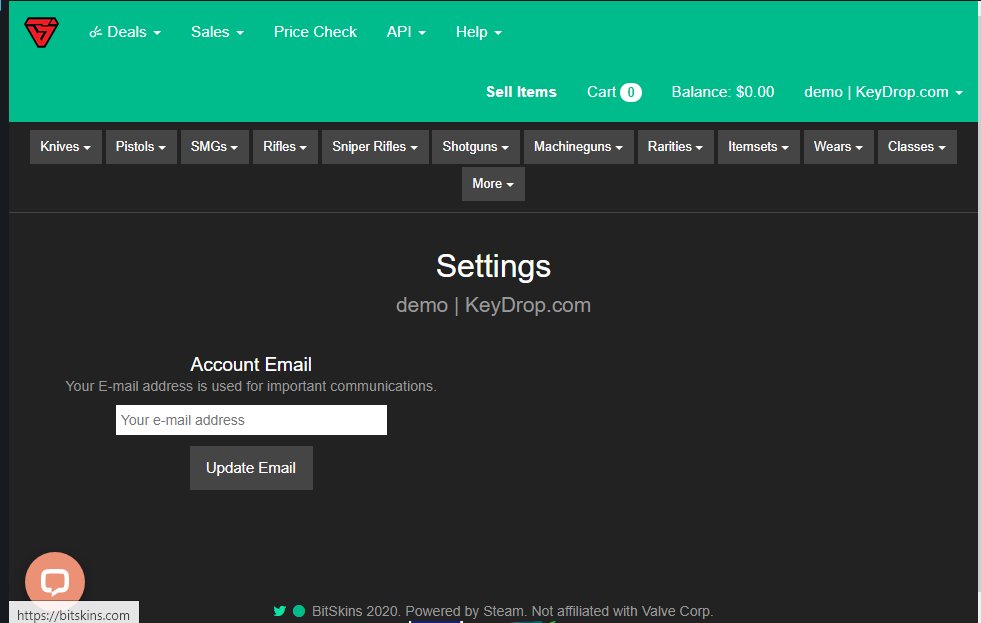This screenshot has height=623, width=981.
Task: Open the Machineguns category menu
Action: click(x=579, y=147)
